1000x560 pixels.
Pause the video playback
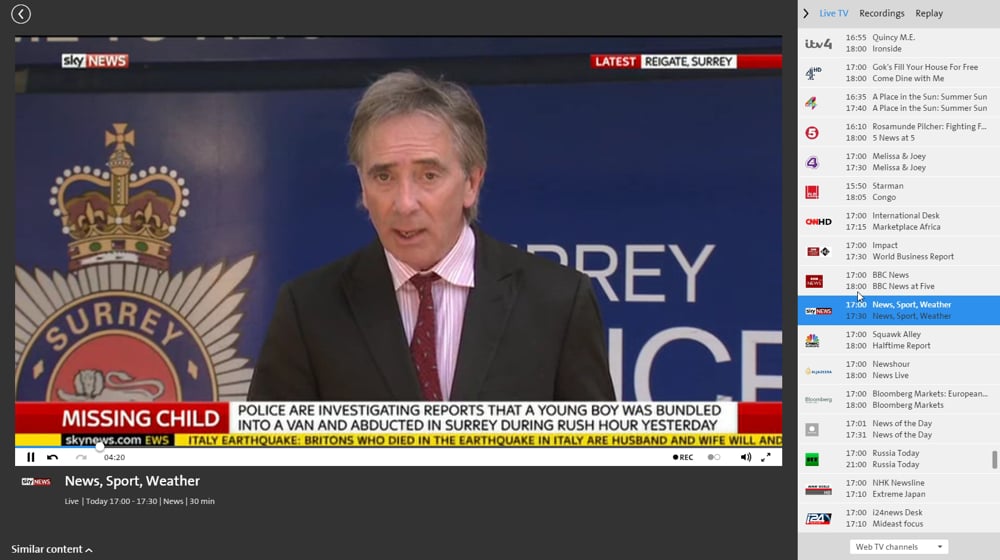(x=31, y=457)
